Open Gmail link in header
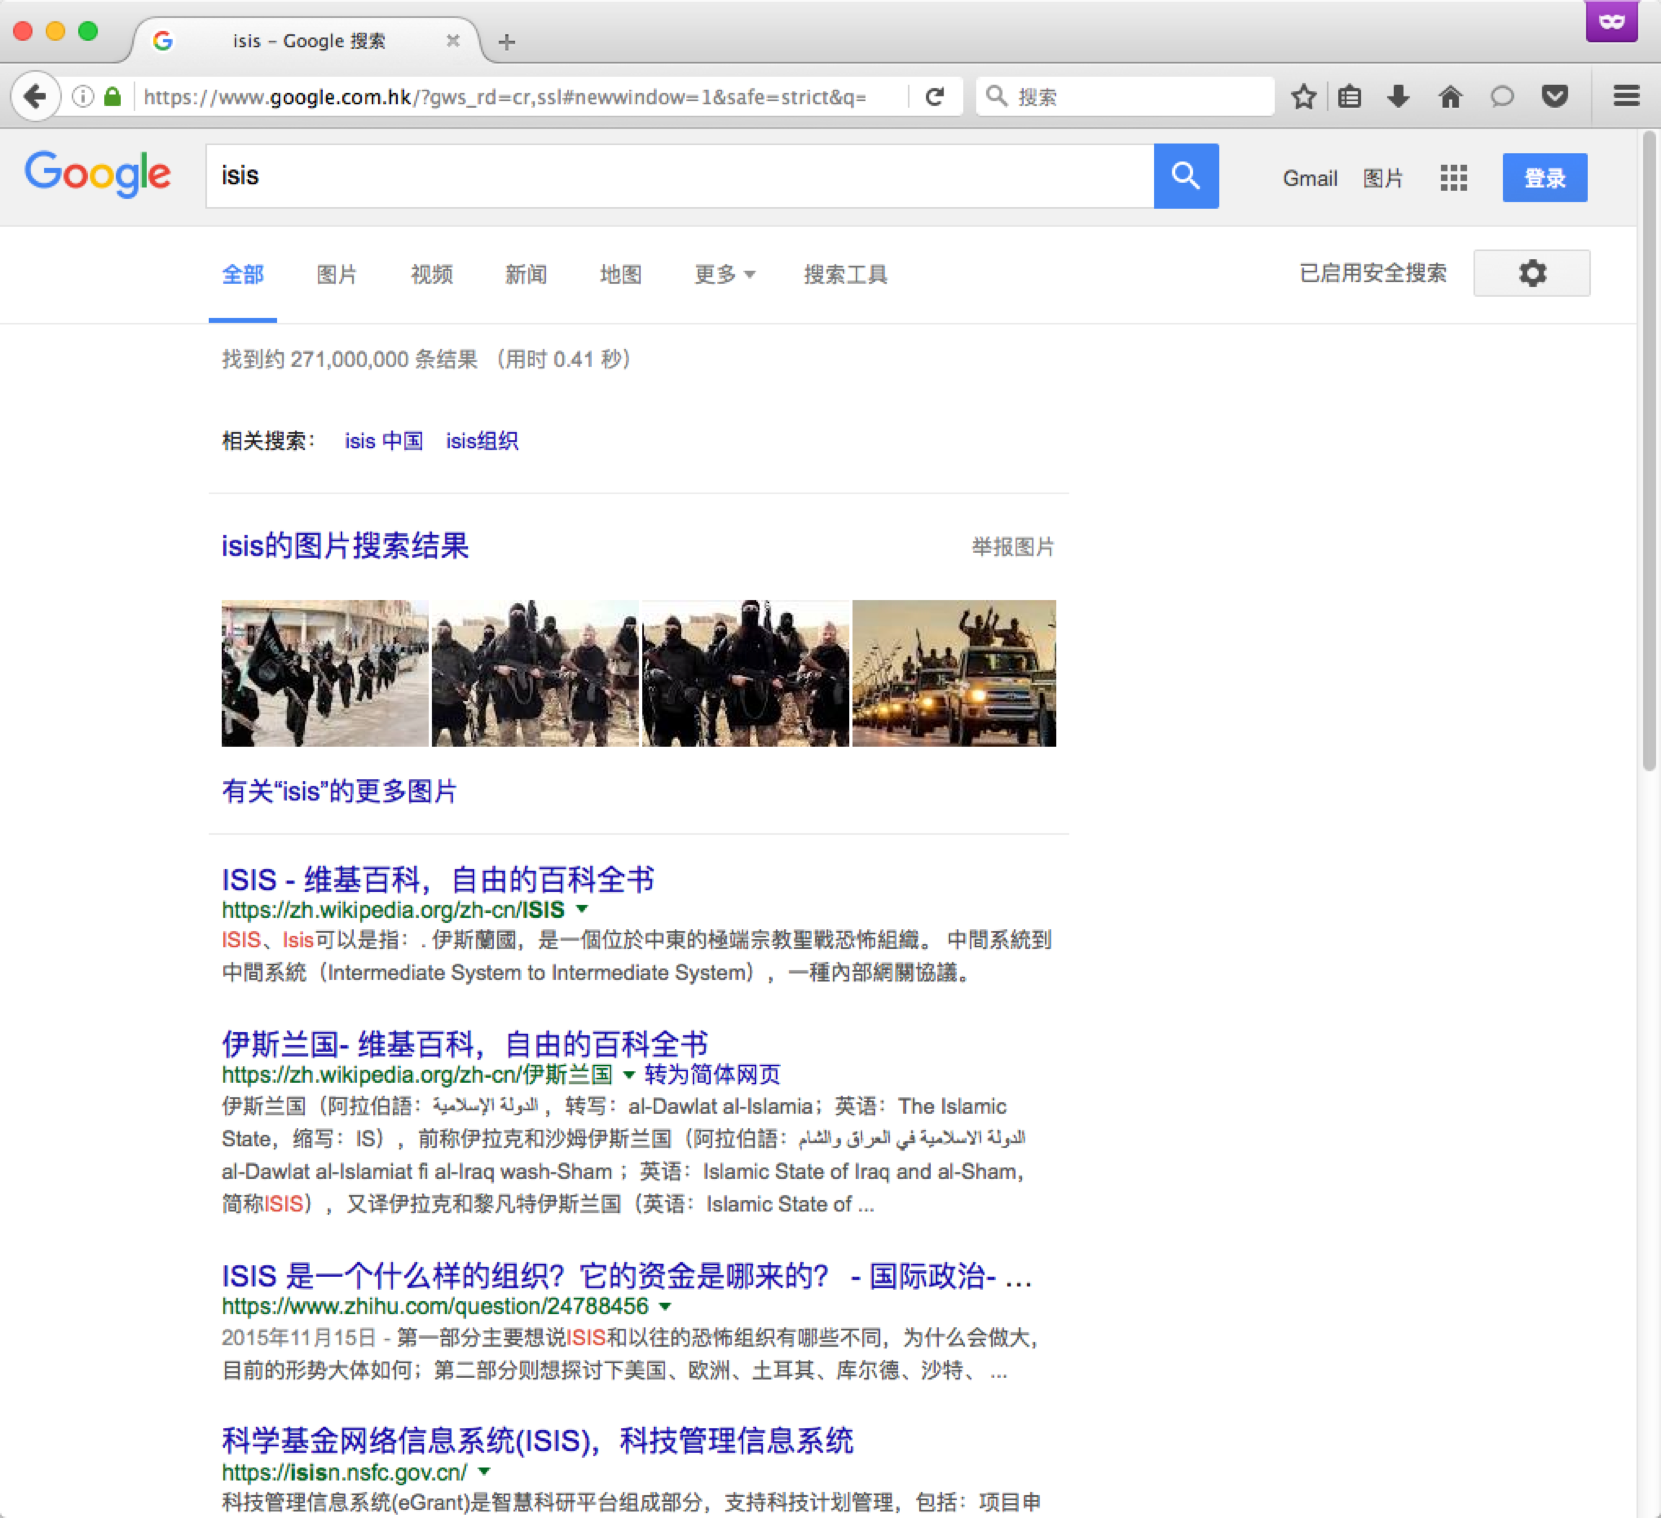The width and height of the screenshot is (1661, 1518). click(x=1310, y=178)
